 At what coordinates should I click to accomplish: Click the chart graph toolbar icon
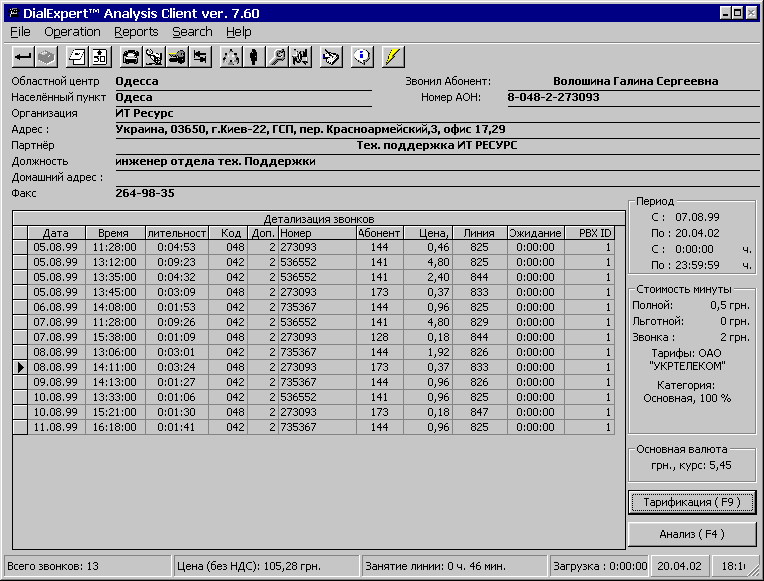pyautogui.click(x=301, y=57)
